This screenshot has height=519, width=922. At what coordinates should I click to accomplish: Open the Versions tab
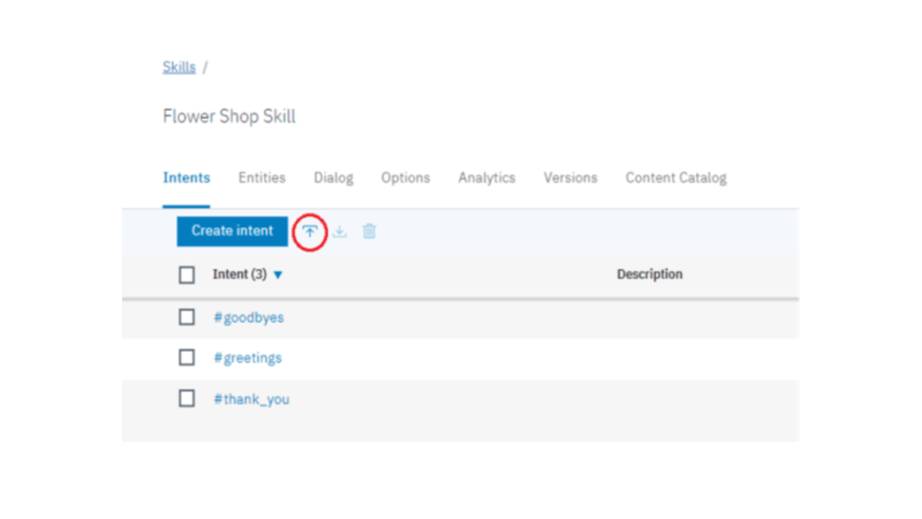point(570,178)
